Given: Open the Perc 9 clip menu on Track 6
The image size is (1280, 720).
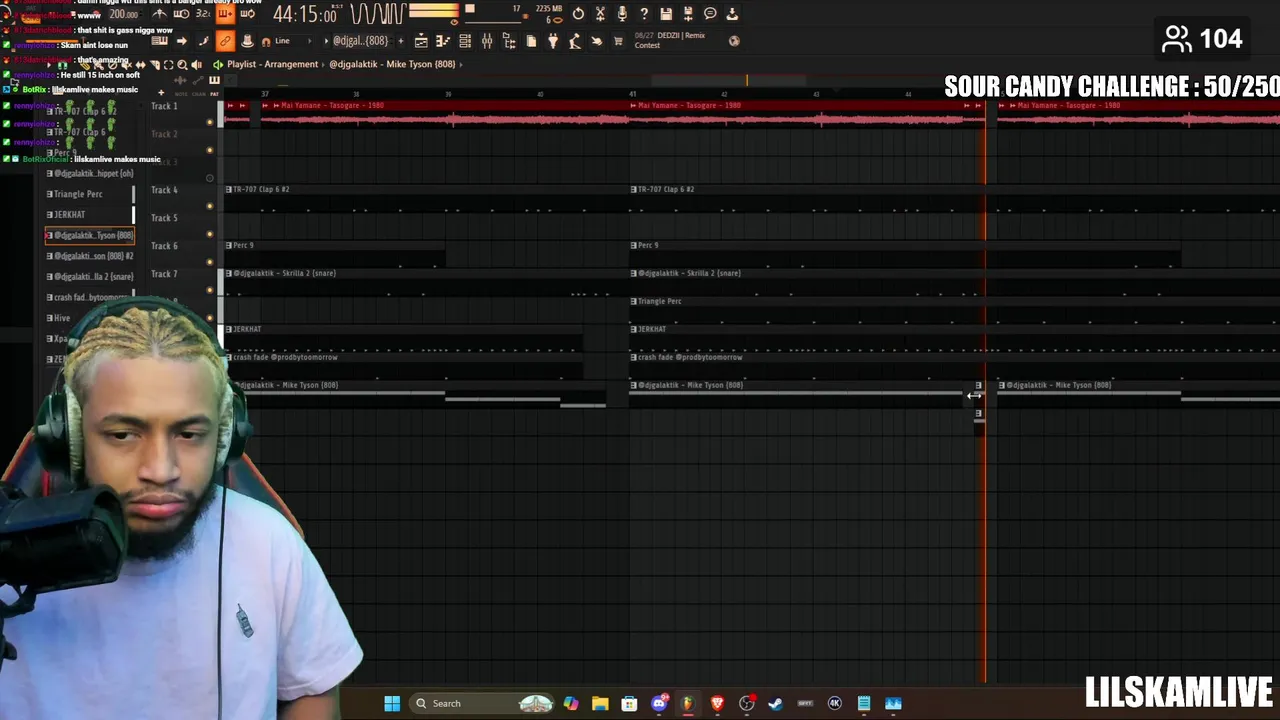Looking at the screenshot, I should pyautogui.click(x=229, y=245).
